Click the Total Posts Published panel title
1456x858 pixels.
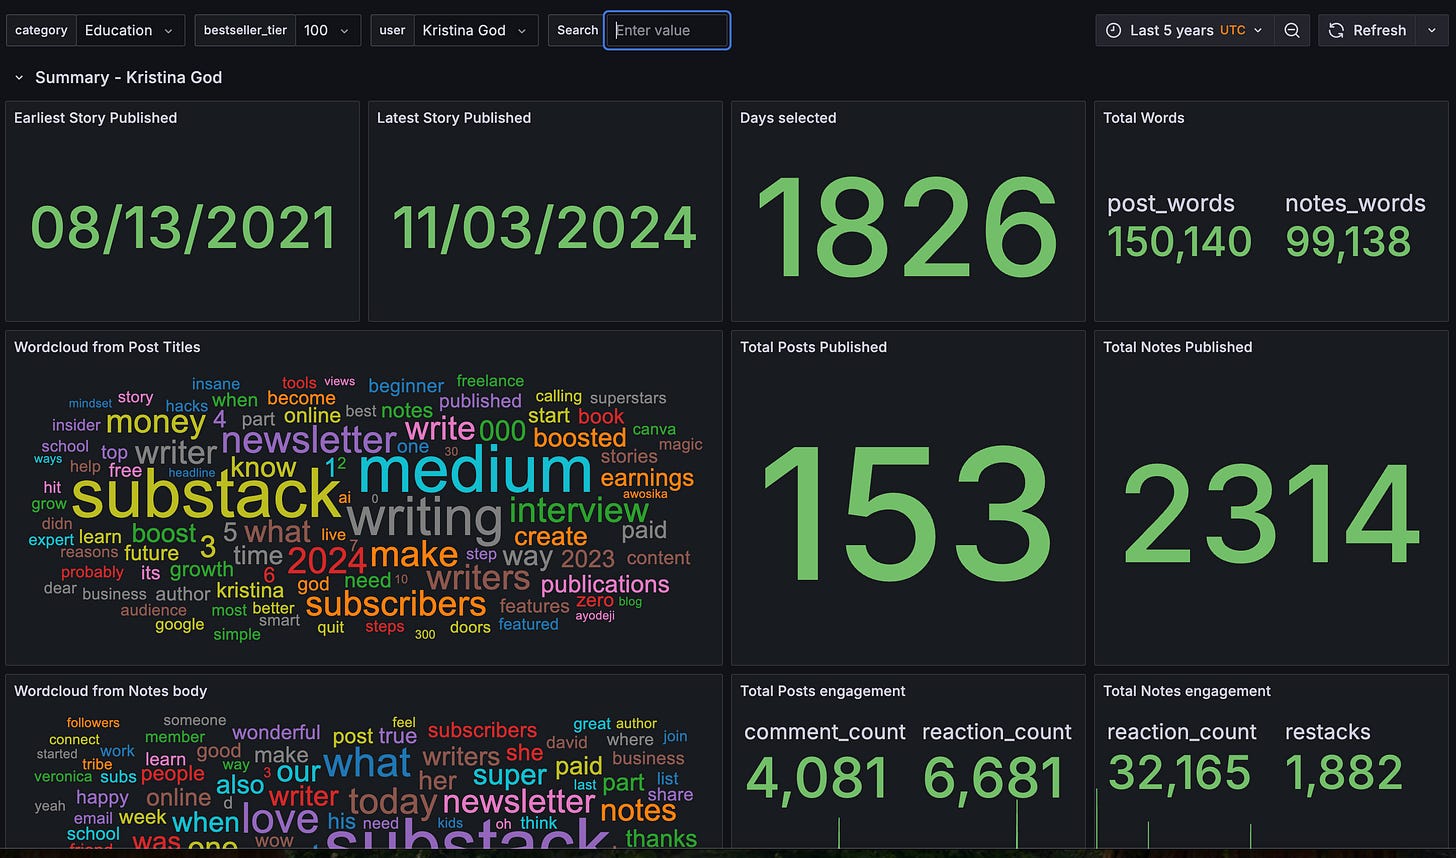(813, 347)
